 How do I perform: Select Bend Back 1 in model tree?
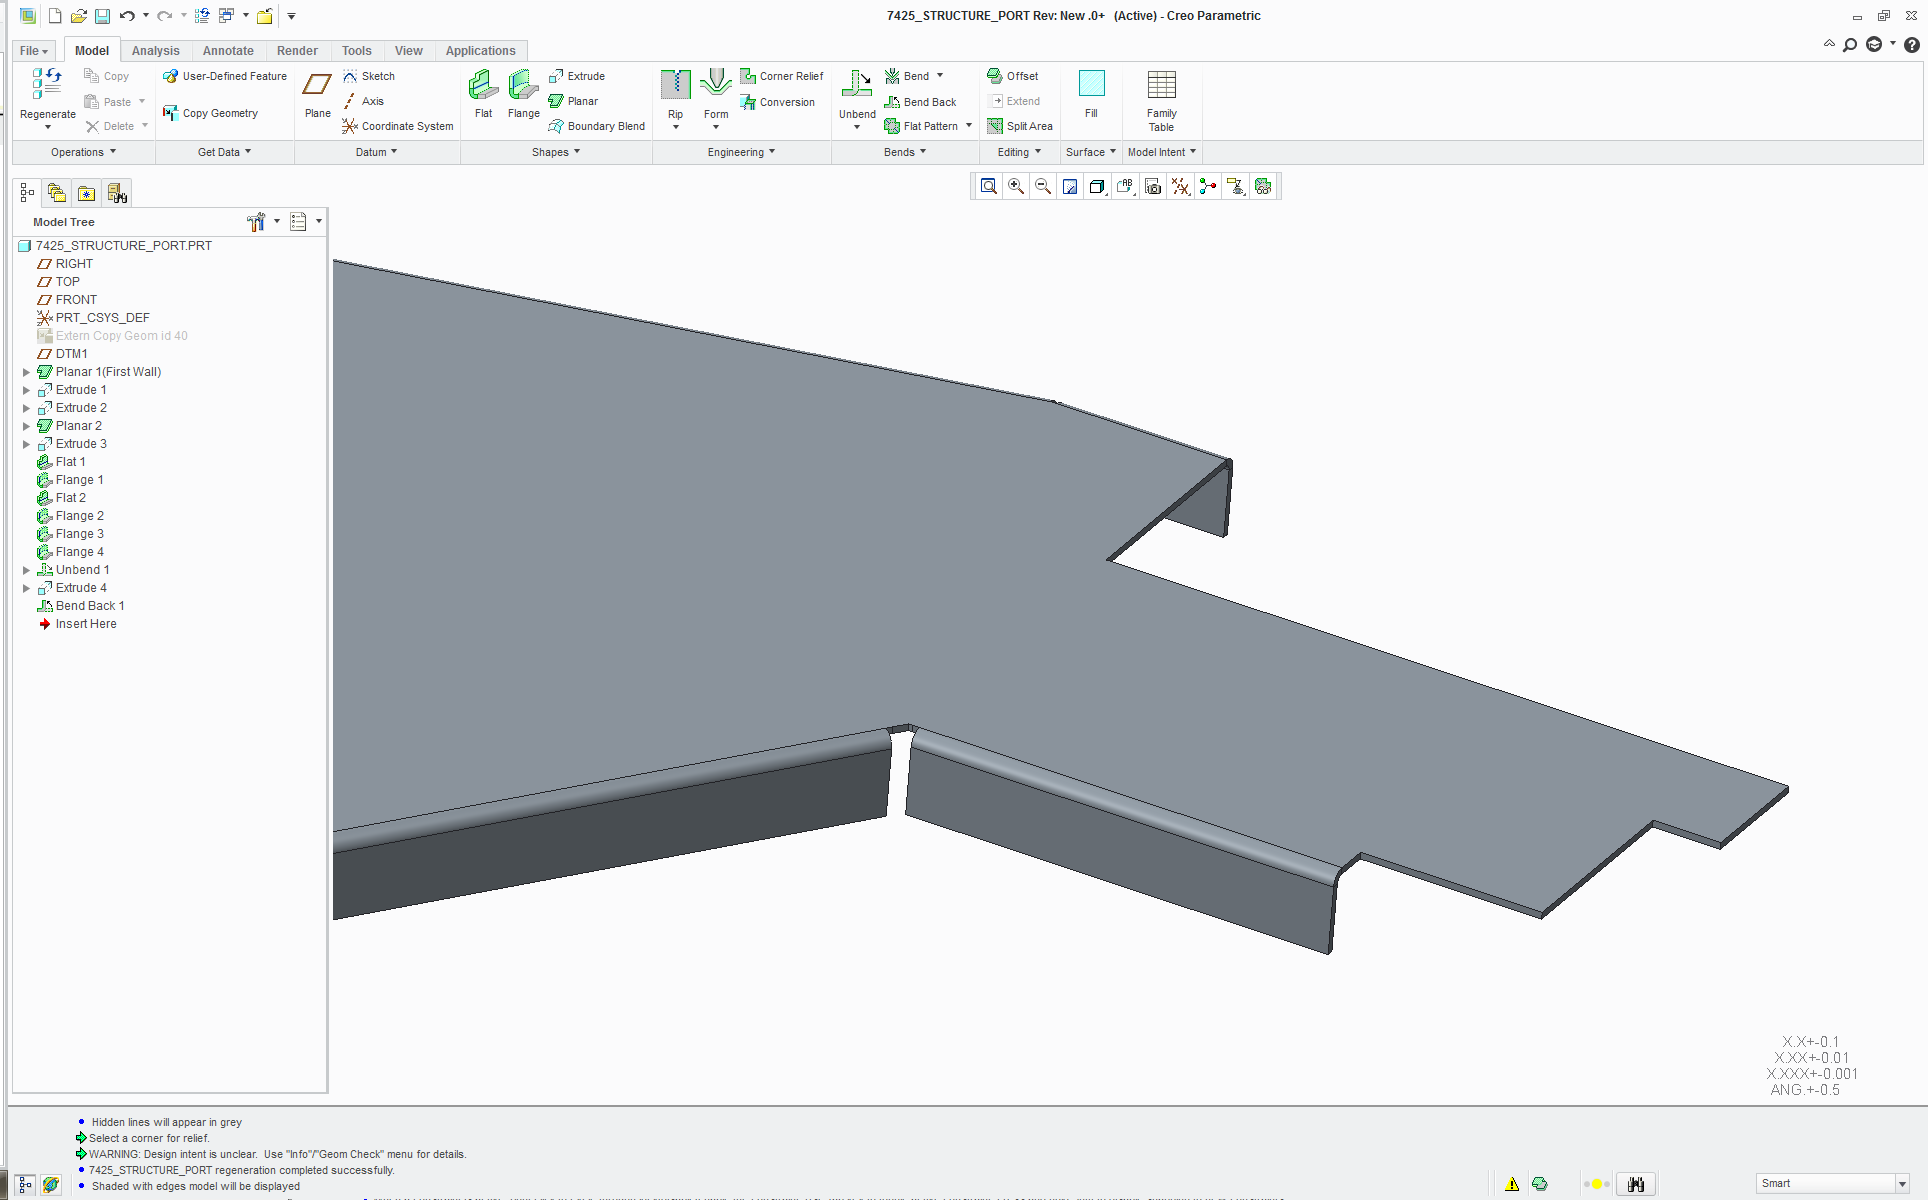click(x=81, y=606)
